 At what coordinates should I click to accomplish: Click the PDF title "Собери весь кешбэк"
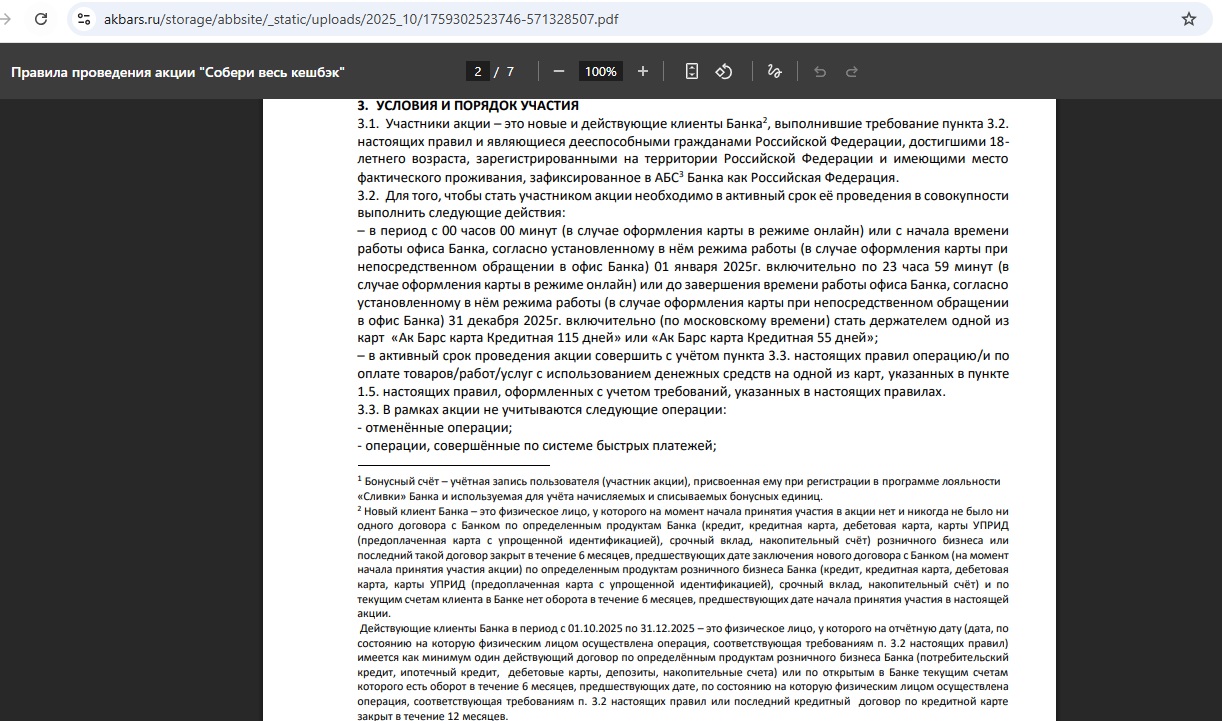pyautogui.click(x=177, y=72)
